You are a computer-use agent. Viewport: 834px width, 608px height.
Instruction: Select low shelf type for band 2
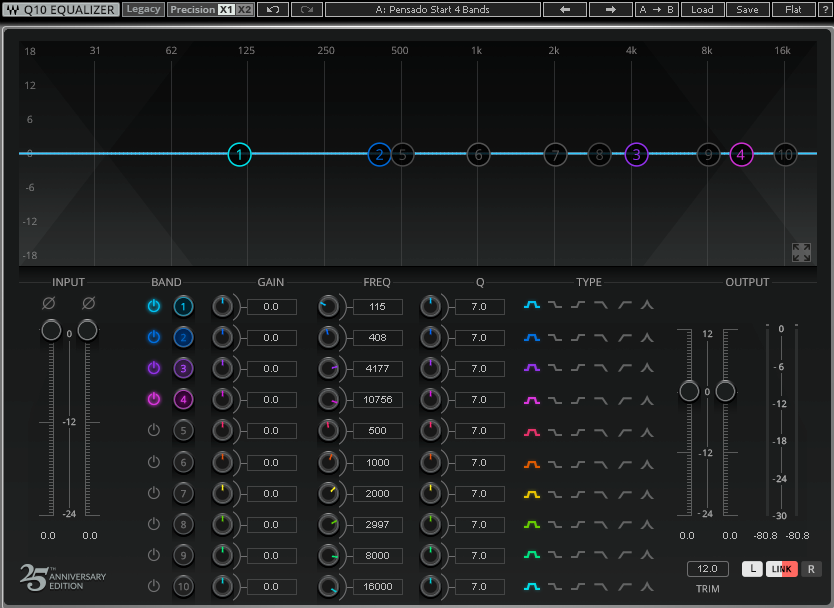(555, 337)
